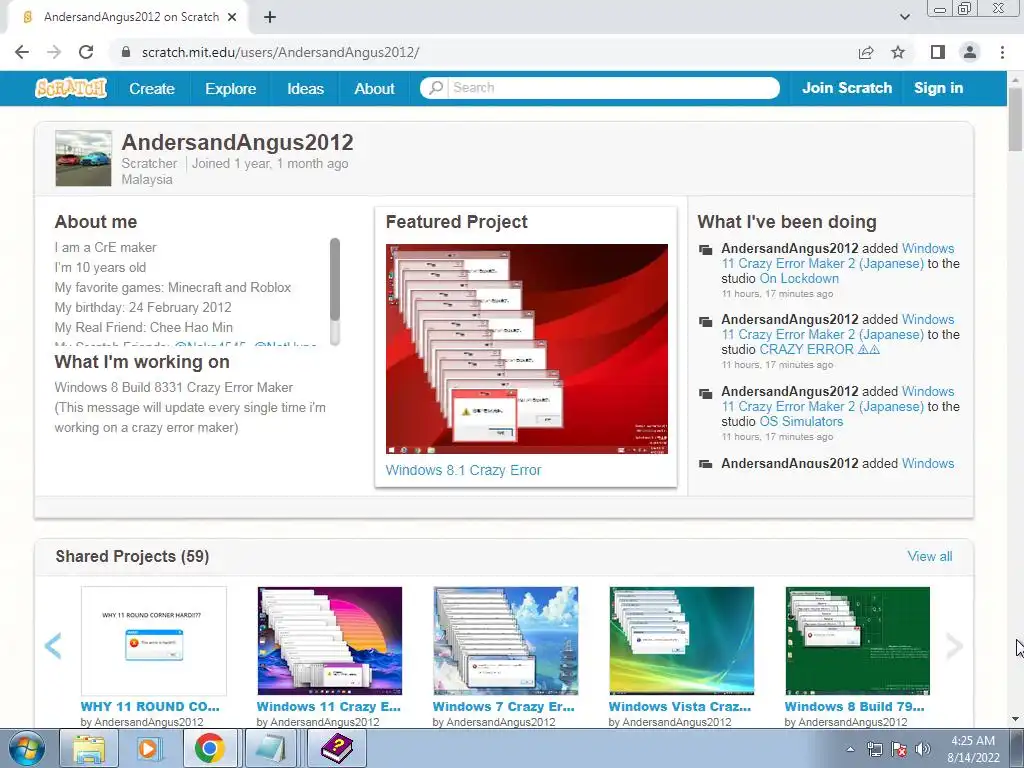Click the padlock site info icon
This screenshot has height=768, width=1024.
point(126,52)
